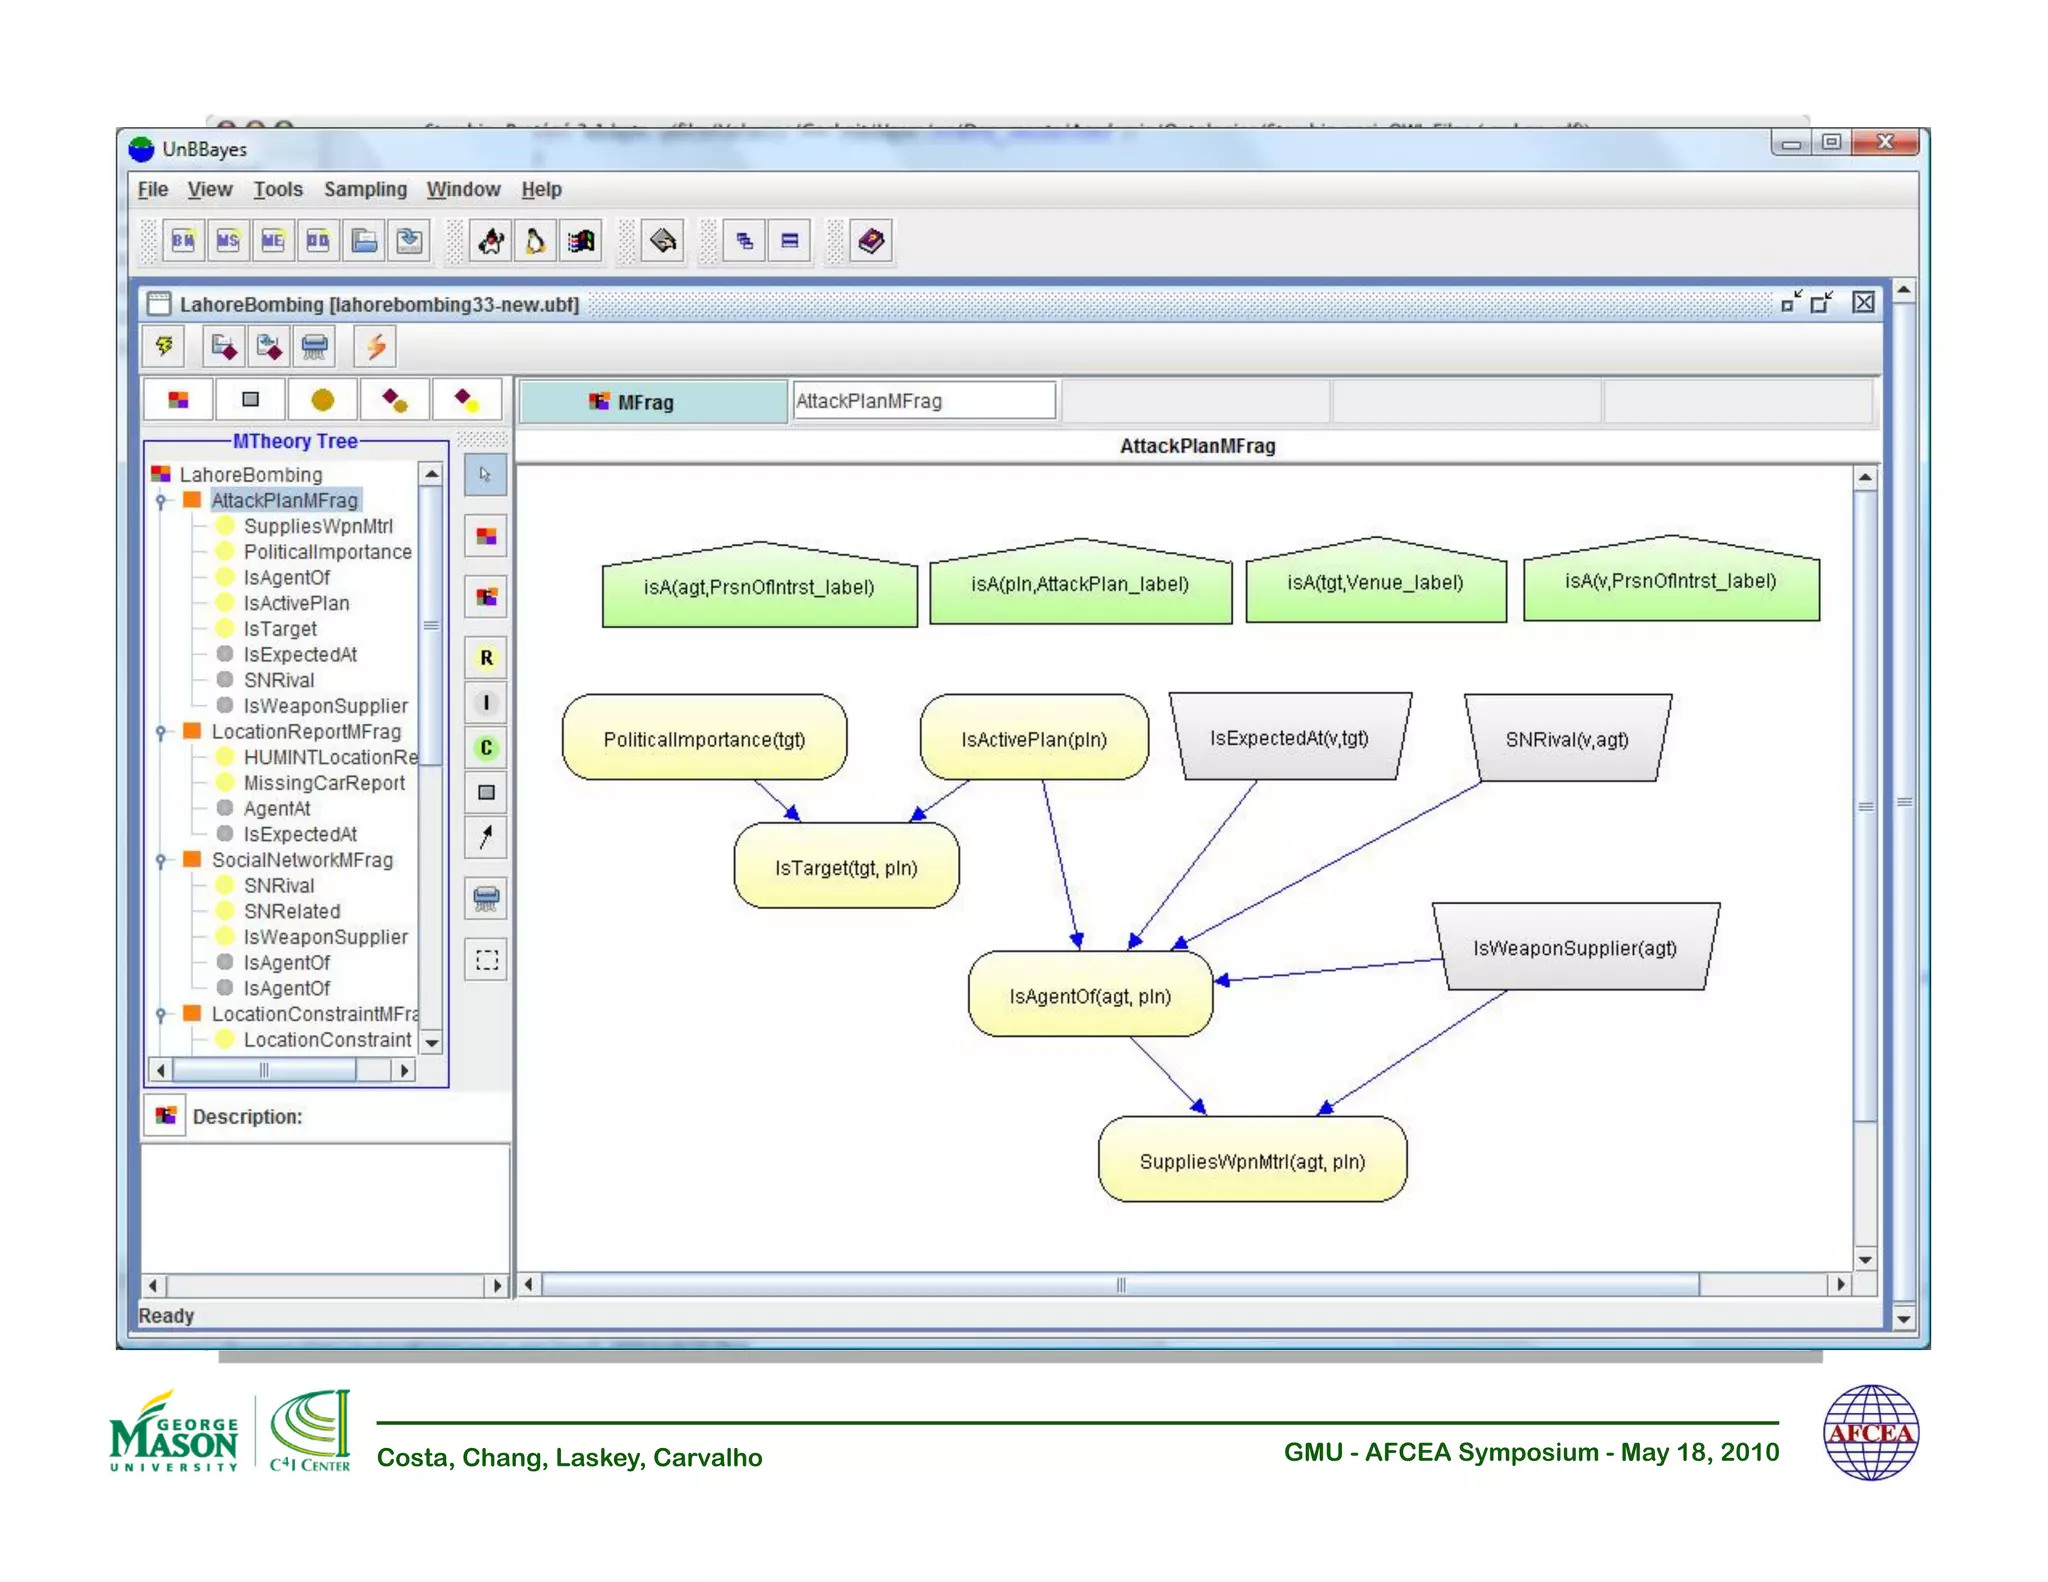Image resolution: width=2048 pixels, height=1582 pixels.
Task: Select the resident node R tool
Action: pyautogui.click(x=486, y=658)
